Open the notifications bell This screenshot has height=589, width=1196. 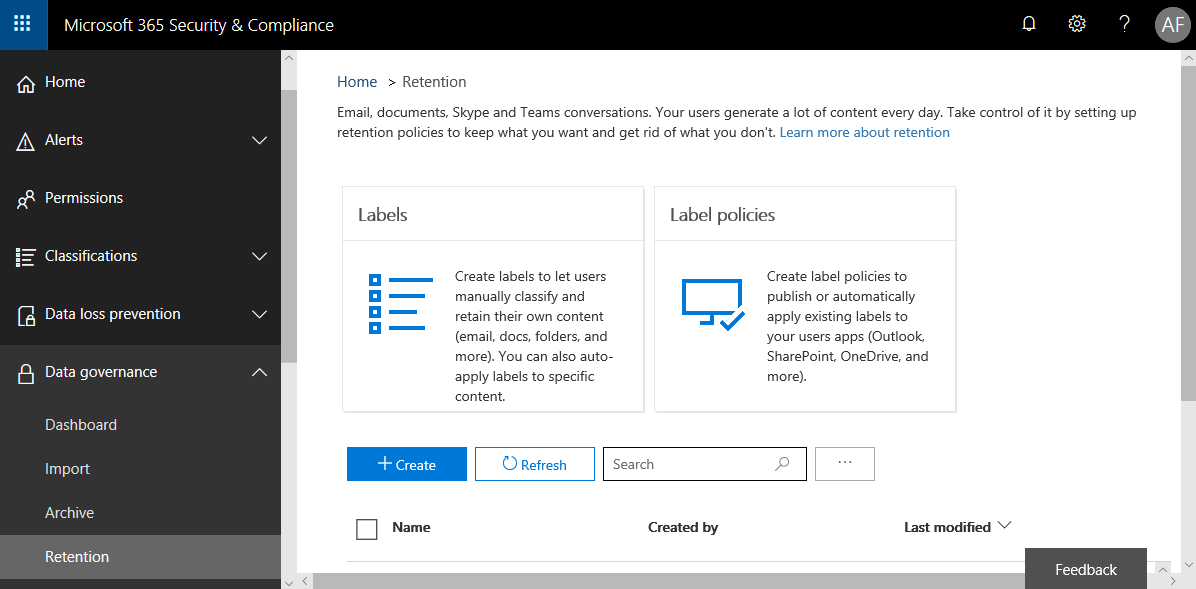click(x=1029, y=24)
